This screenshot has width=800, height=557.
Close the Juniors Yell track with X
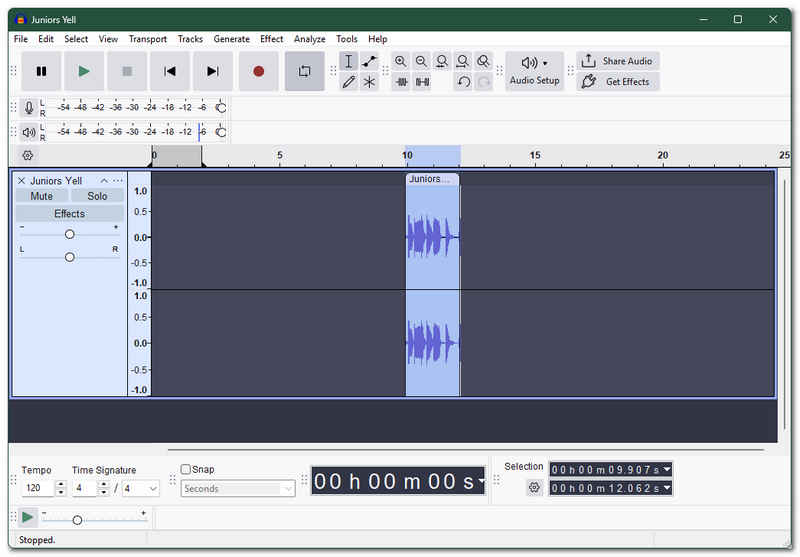click(x=21, y=181)
